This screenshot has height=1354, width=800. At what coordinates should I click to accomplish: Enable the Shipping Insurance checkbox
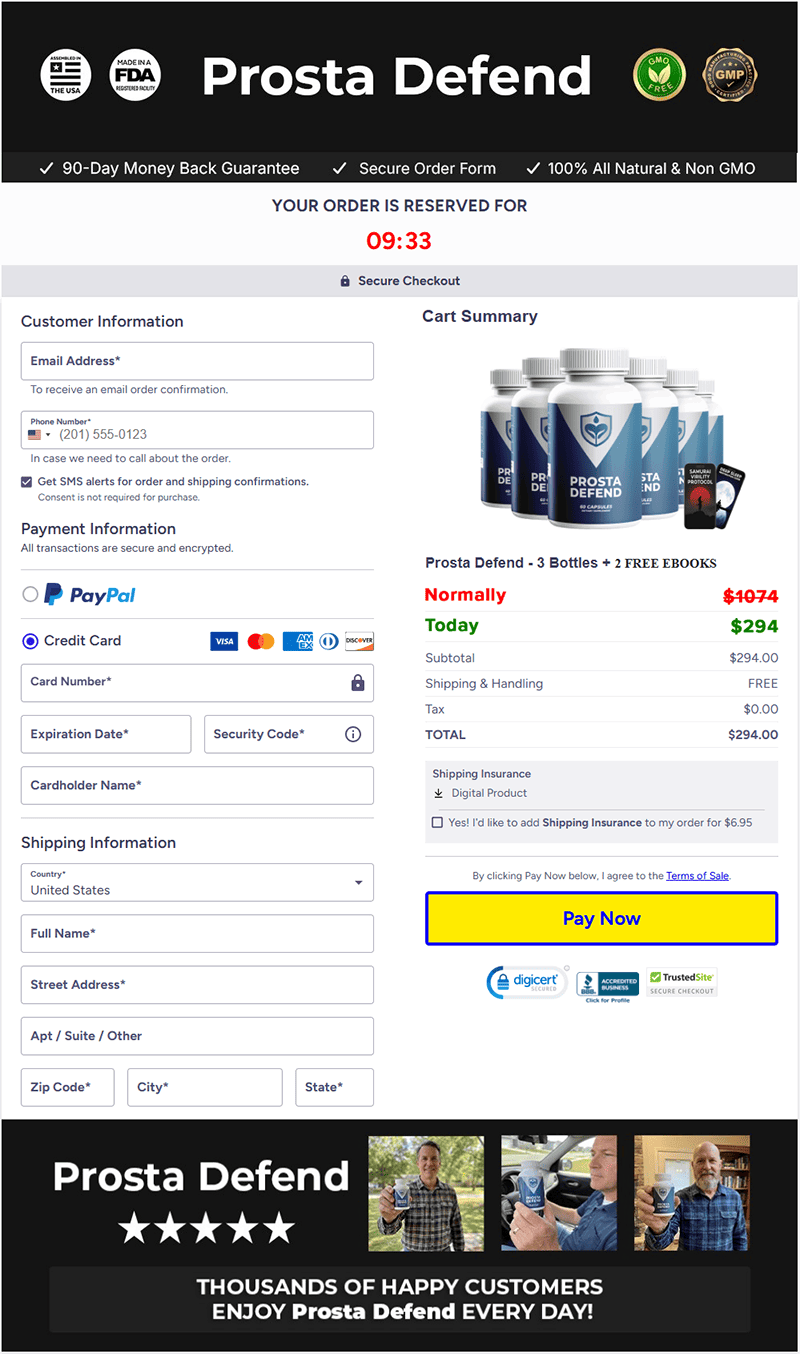[x=437, y=822]
